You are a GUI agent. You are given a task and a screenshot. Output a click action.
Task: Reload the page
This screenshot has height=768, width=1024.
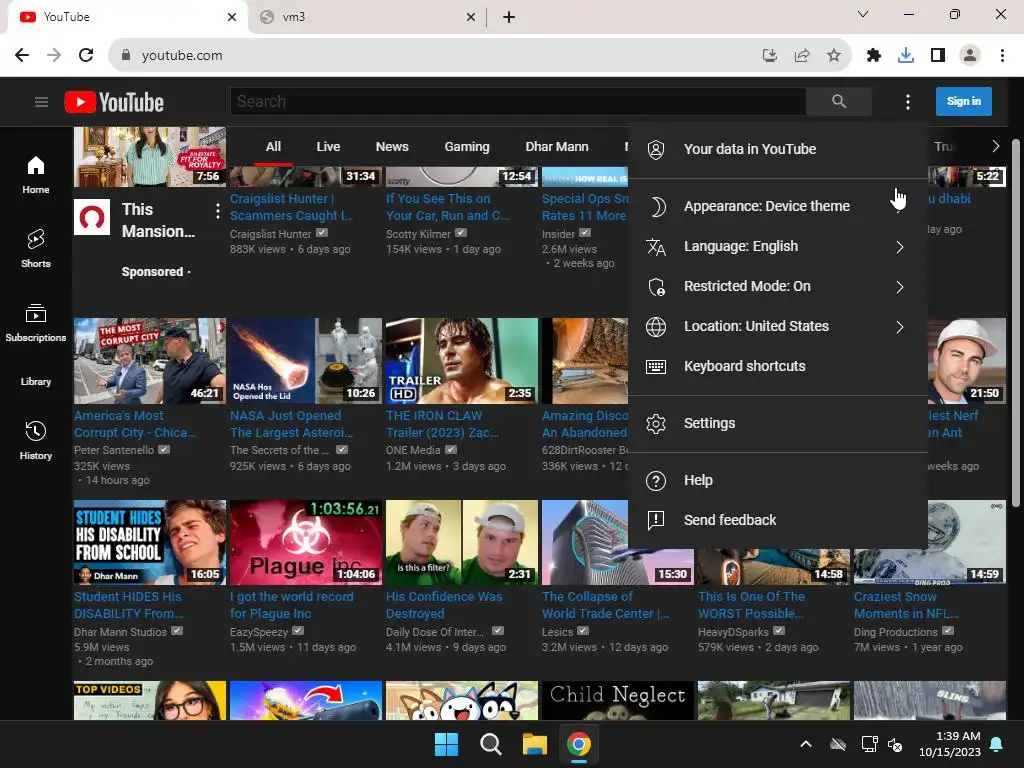click(x=86, y=56)
